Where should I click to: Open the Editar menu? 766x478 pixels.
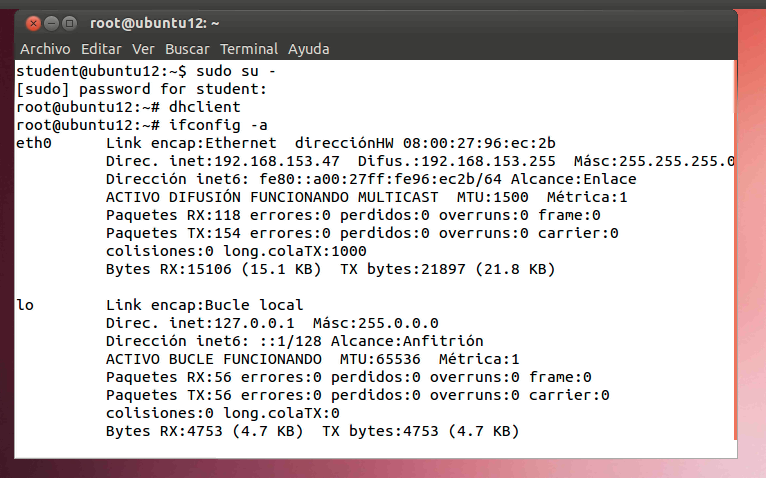click(x=101, y=49)
